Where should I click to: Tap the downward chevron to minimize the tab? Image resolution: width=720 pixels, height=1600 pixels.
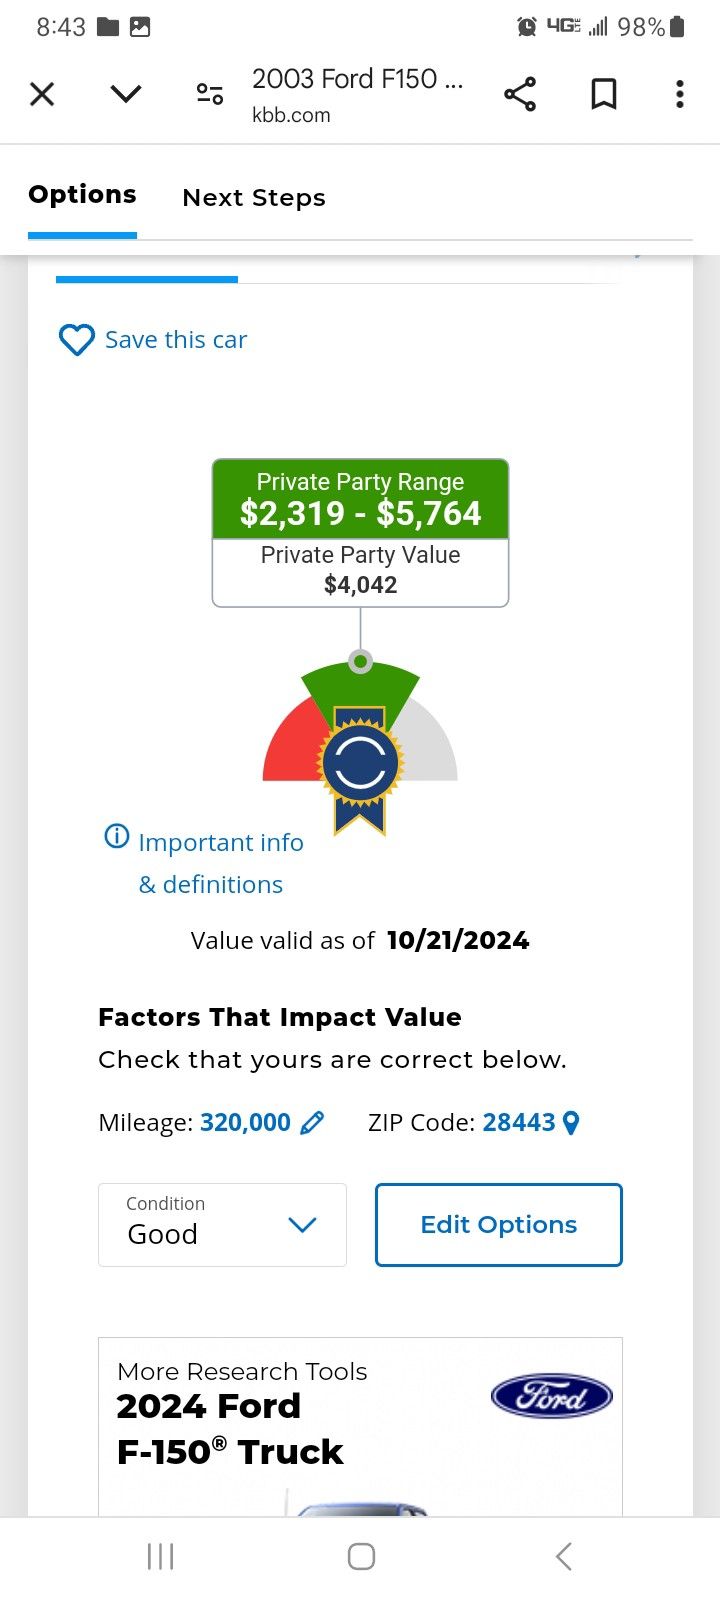tap(126, 94)
